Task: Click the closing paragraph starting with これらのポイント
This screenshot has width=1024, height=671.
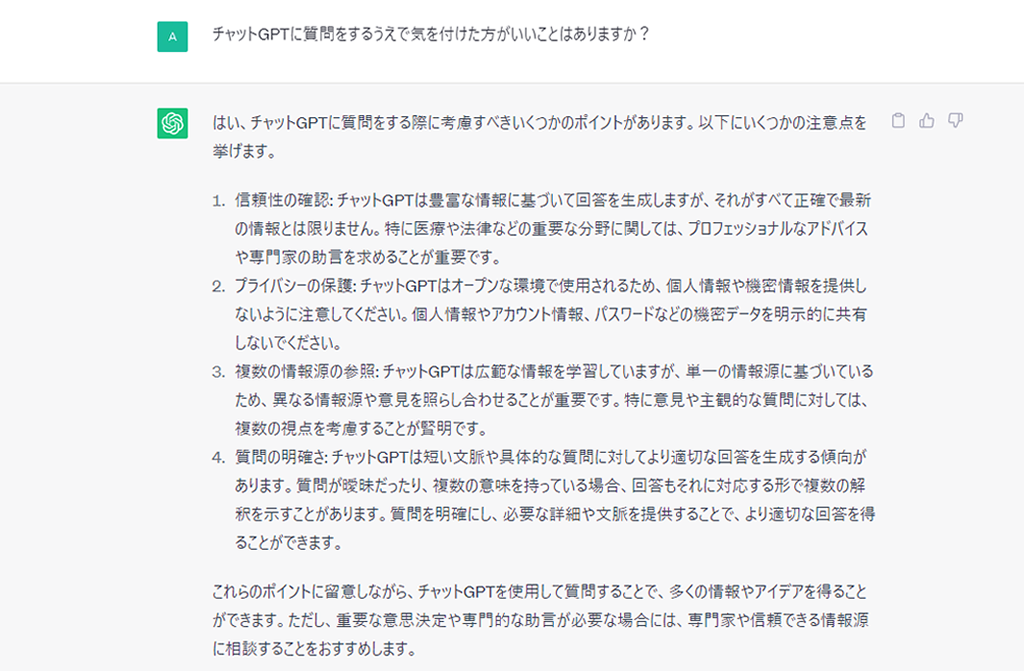Action: click(540, 591)
